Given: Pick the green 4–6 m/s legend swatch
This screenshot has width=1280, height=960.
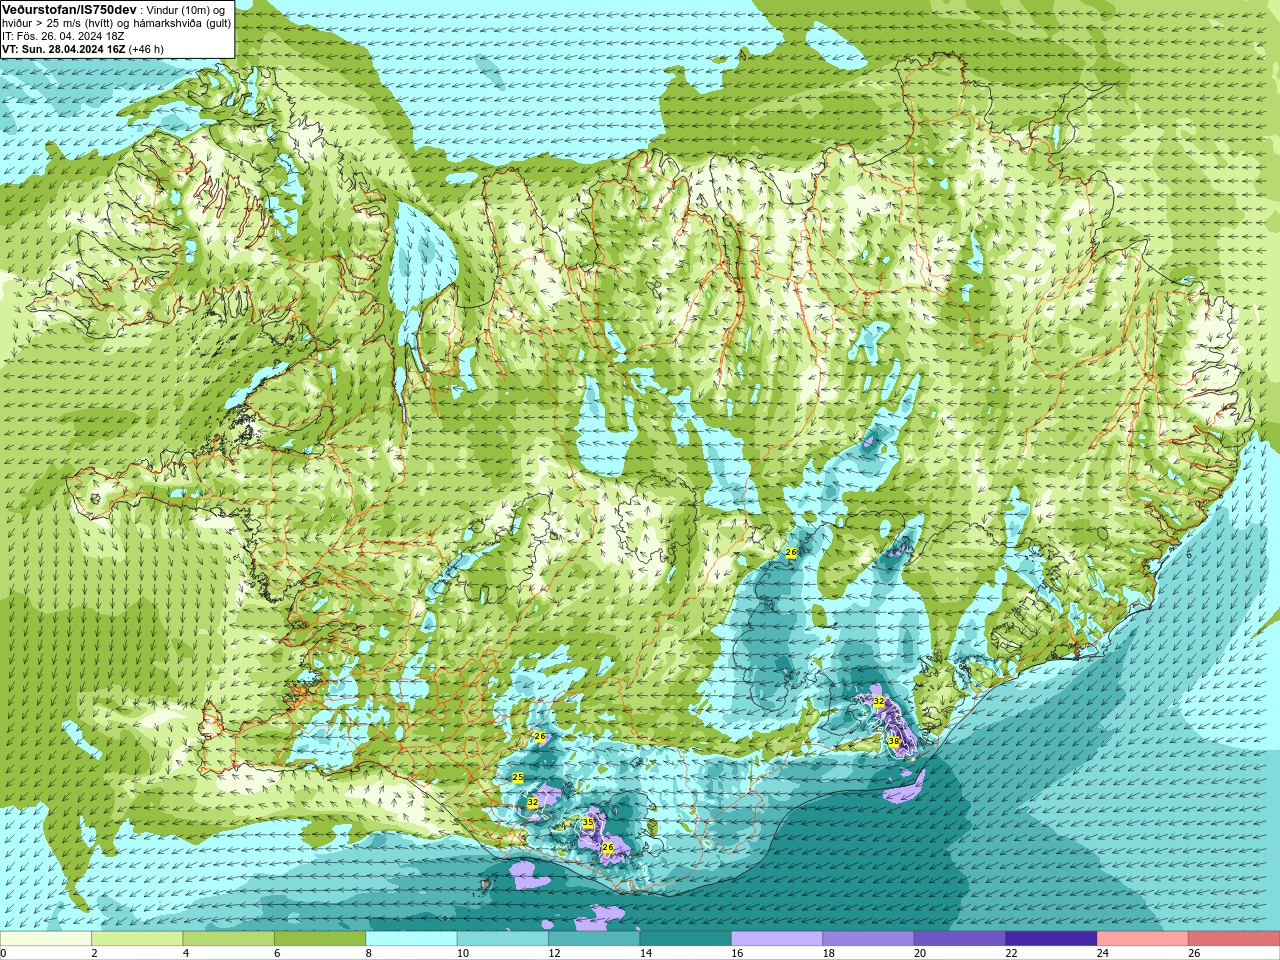Looking at the screenshot, I should 229,939.
